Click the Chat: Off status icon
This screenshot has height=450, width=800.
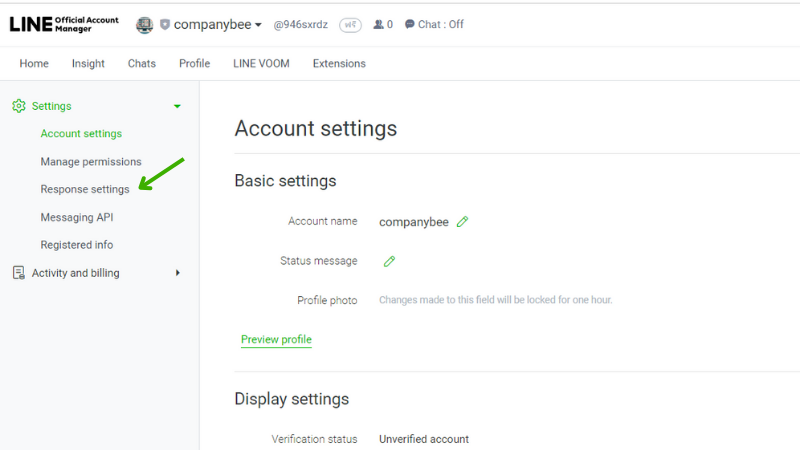point(410,24)
